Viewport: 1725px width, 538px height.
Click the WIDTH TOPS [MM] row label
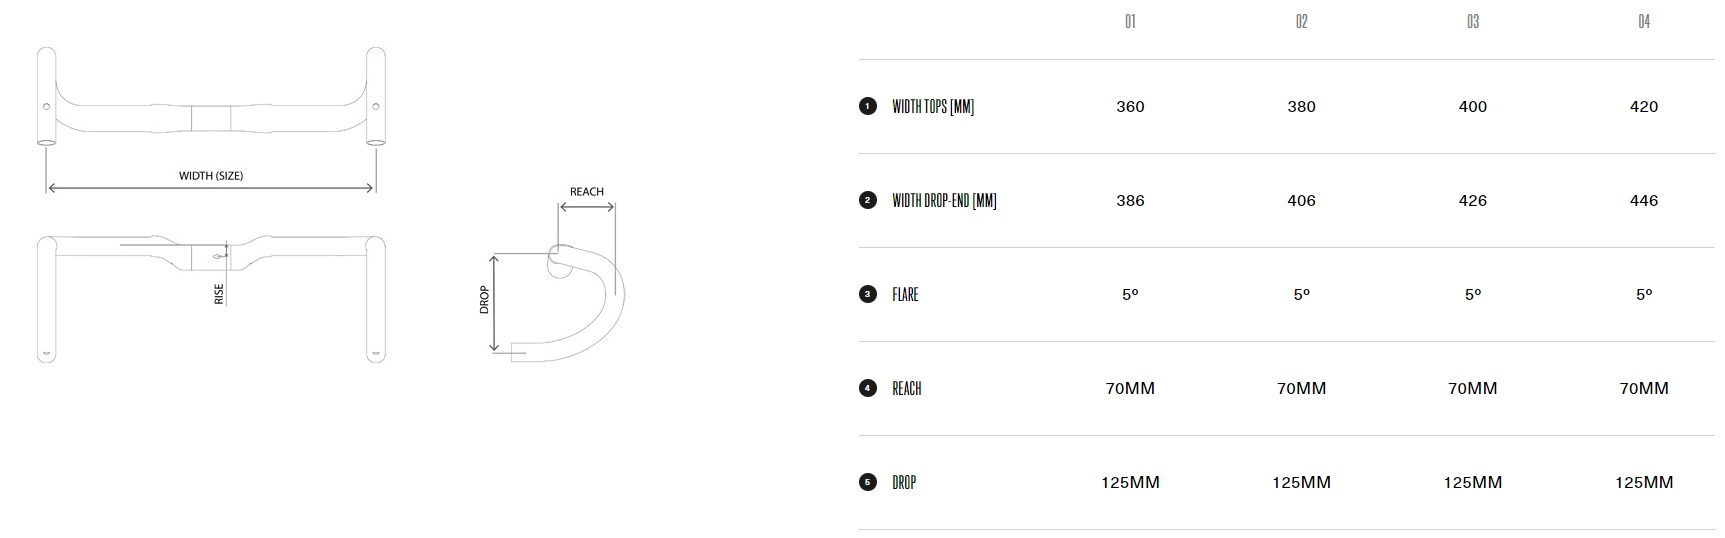click(933, 106)
